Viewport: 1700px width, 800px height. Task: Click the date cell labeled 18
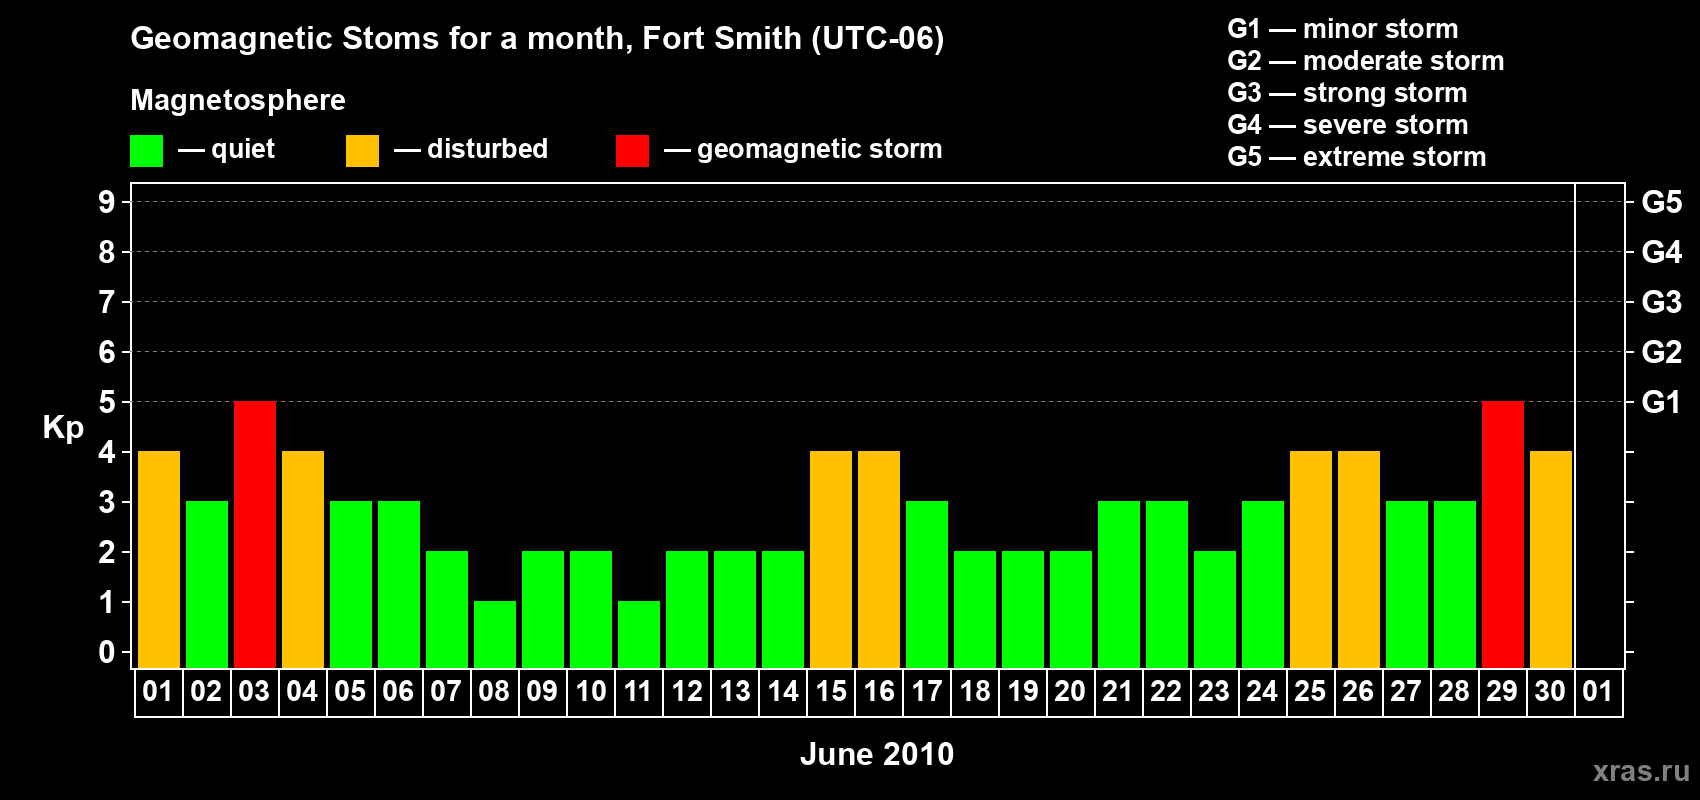click(x=974, y=692)
